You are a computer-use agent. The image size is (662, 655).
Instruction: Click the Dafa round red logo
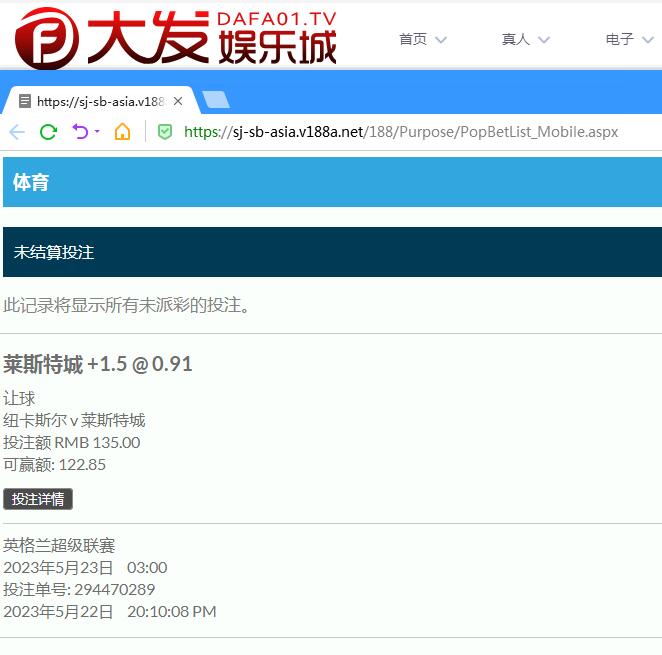tap(46, 39)
